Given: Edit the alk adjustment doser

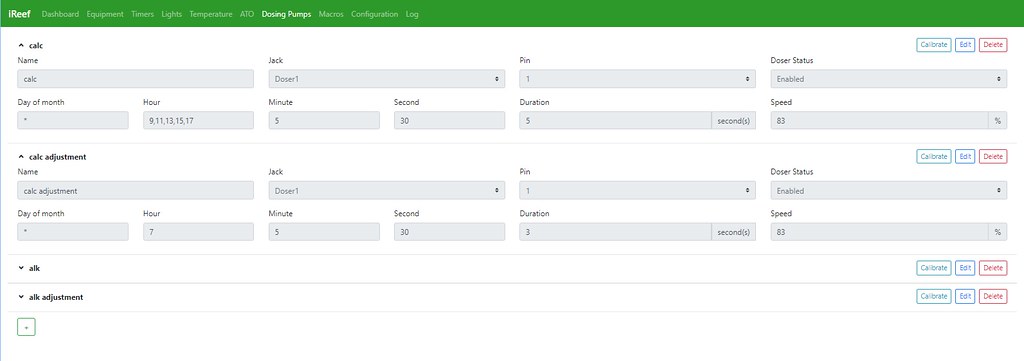Looking at the screenshot, I should (965, 296).
